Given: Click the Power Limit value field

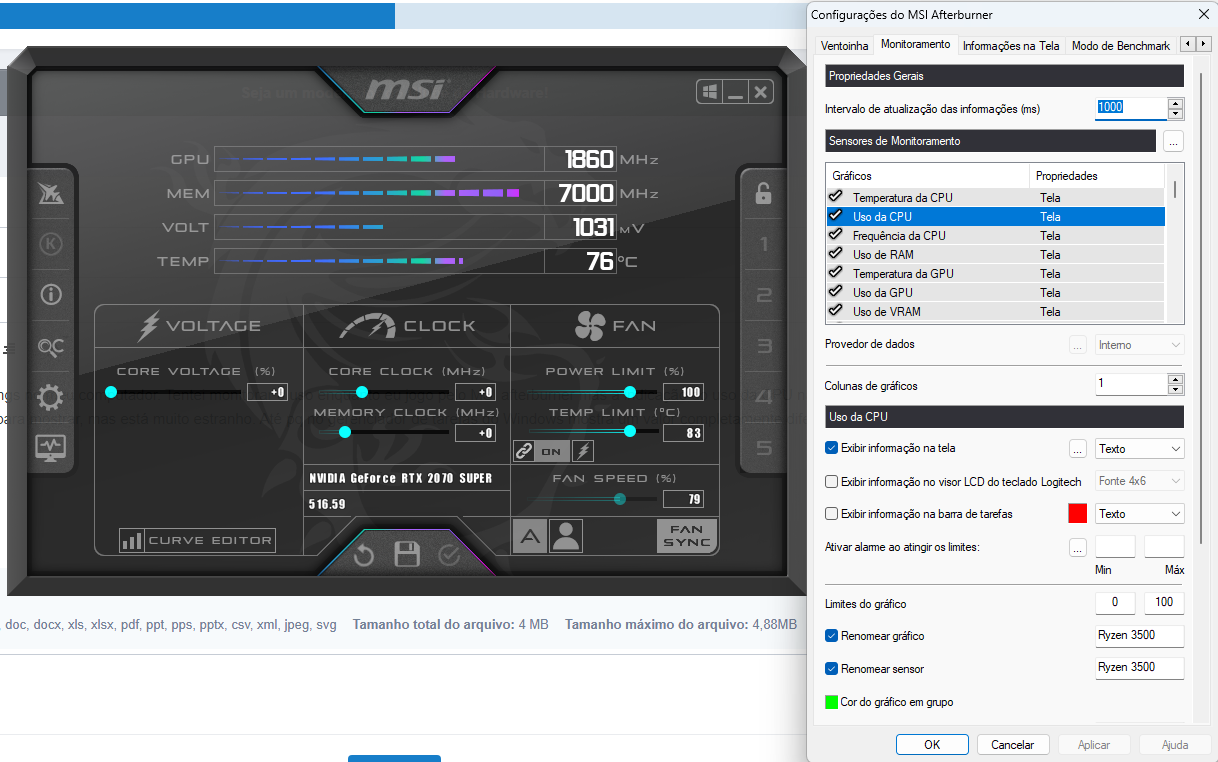Looking at the screenshot, I should click(x=683, y=392).
